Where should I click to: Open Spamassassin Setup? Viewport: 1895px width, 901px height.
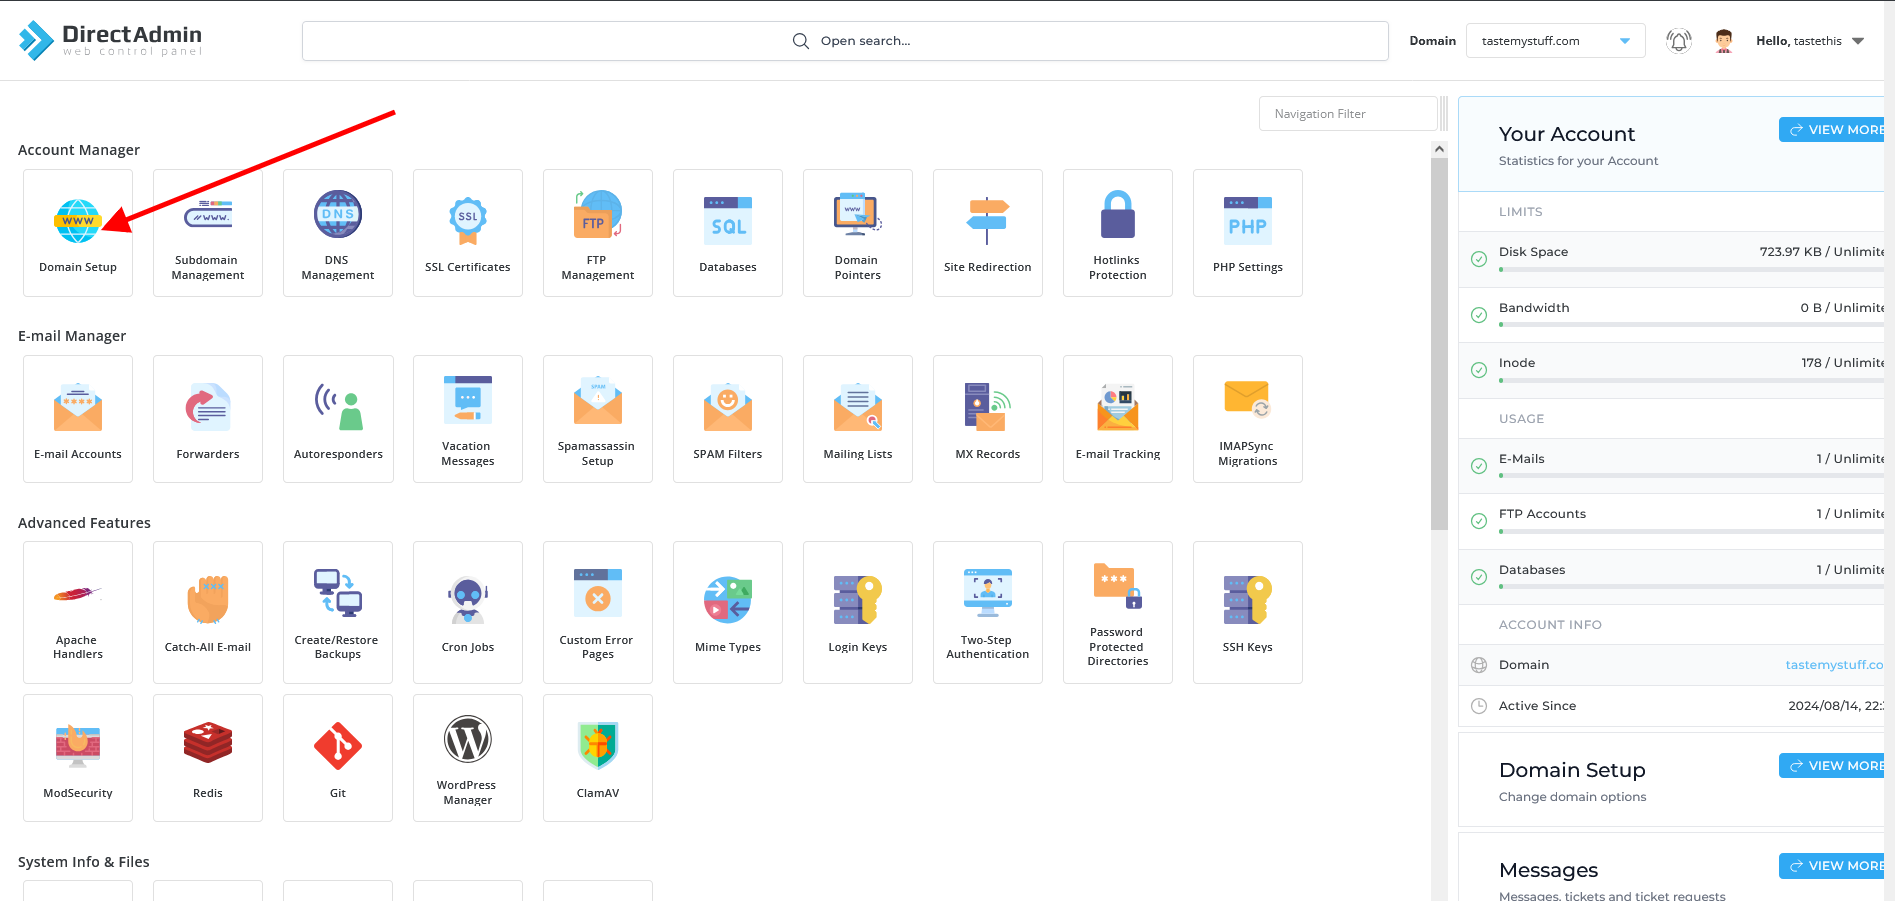coord(597,418)
